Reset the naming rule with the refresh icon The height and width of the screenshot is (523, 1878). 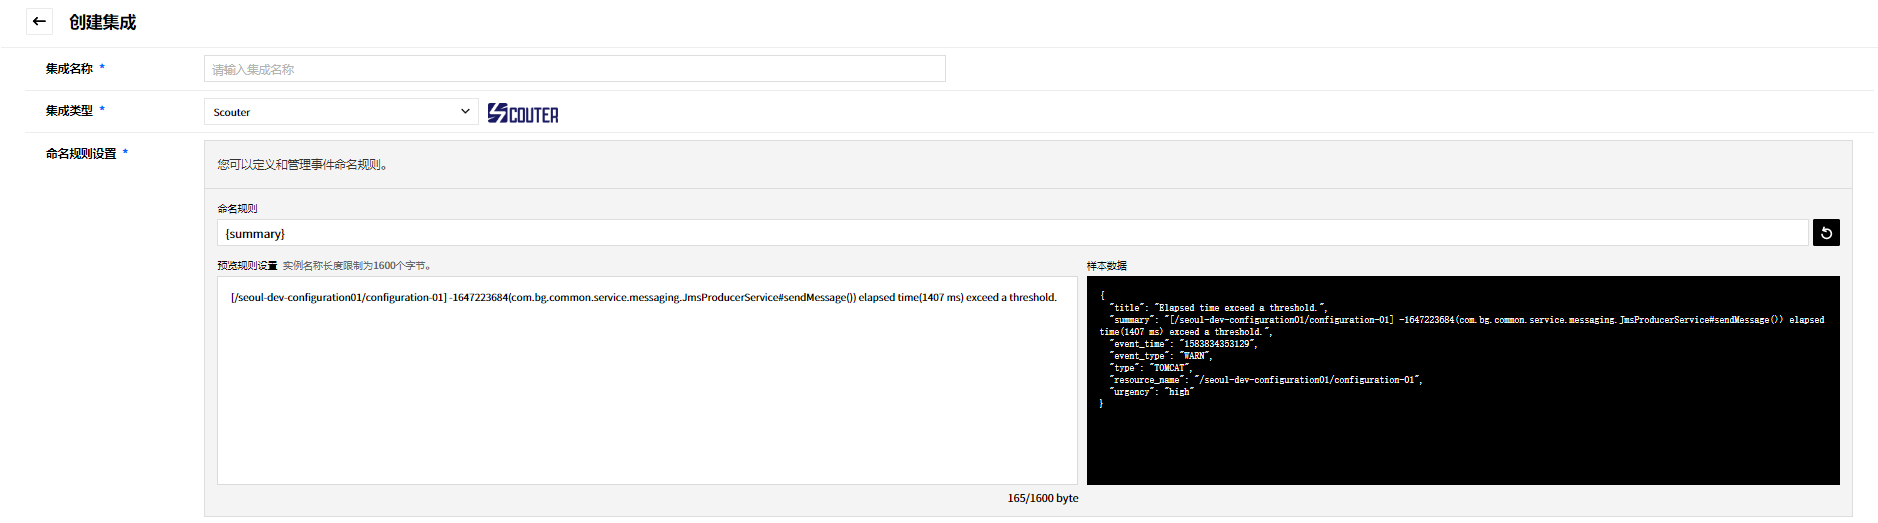tap(1825, 233)
